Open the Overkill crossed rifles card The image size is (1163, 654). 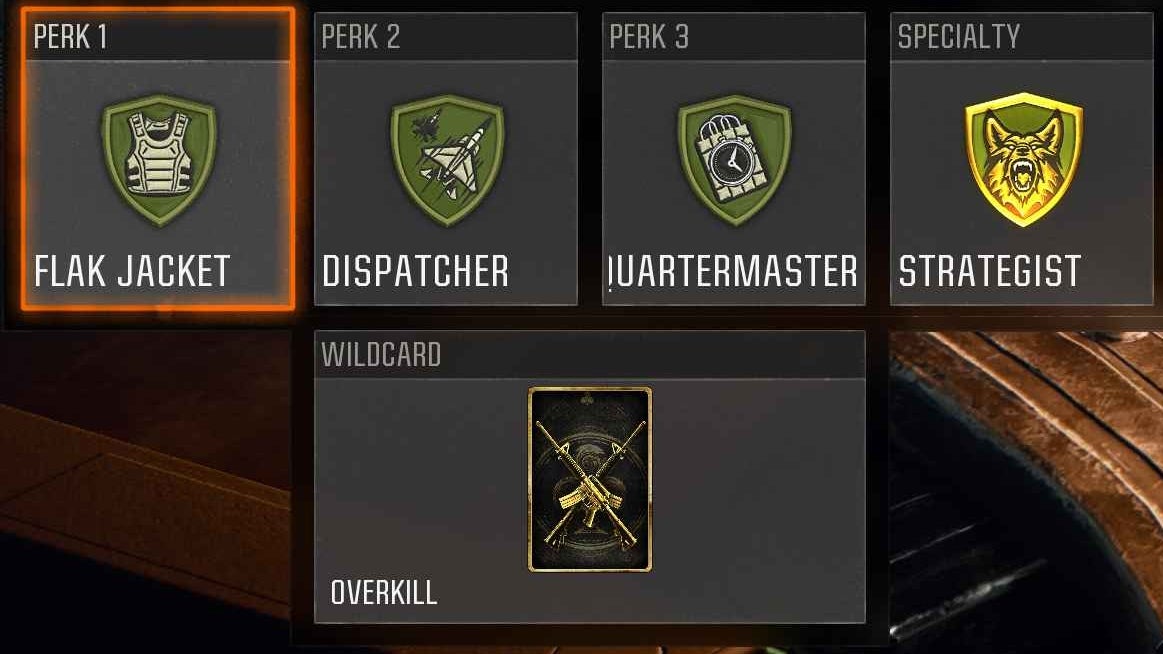(x=590, y=480)
